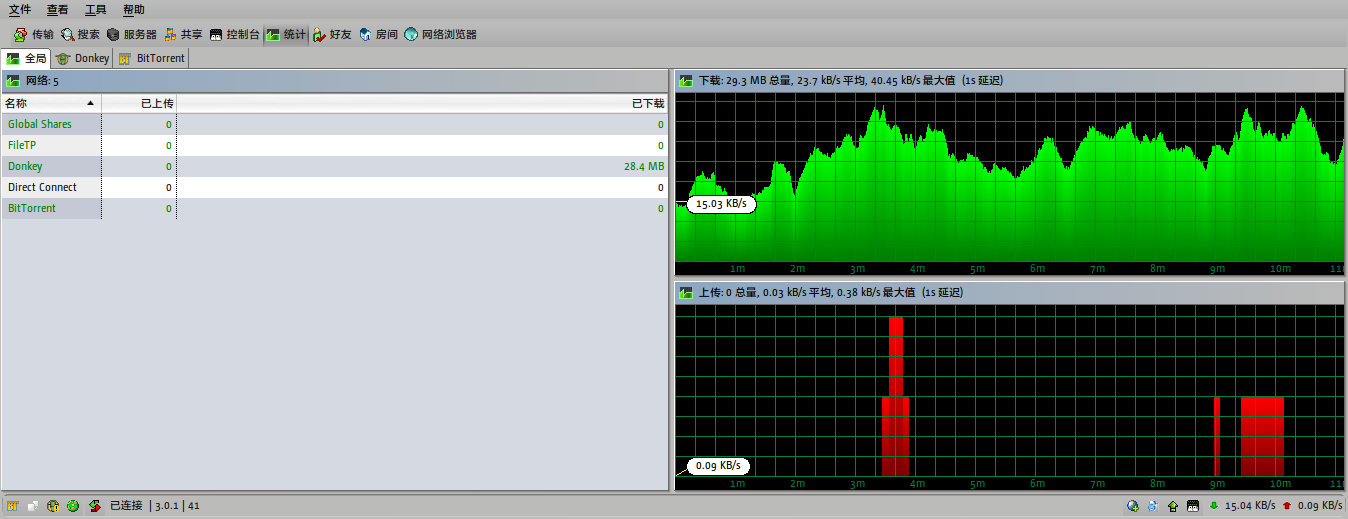Image resolution: width=1348 pixels, height=519 pixels.
Task: Open the 传输 transfers view in the toolbar
Action: pos(33,34)
